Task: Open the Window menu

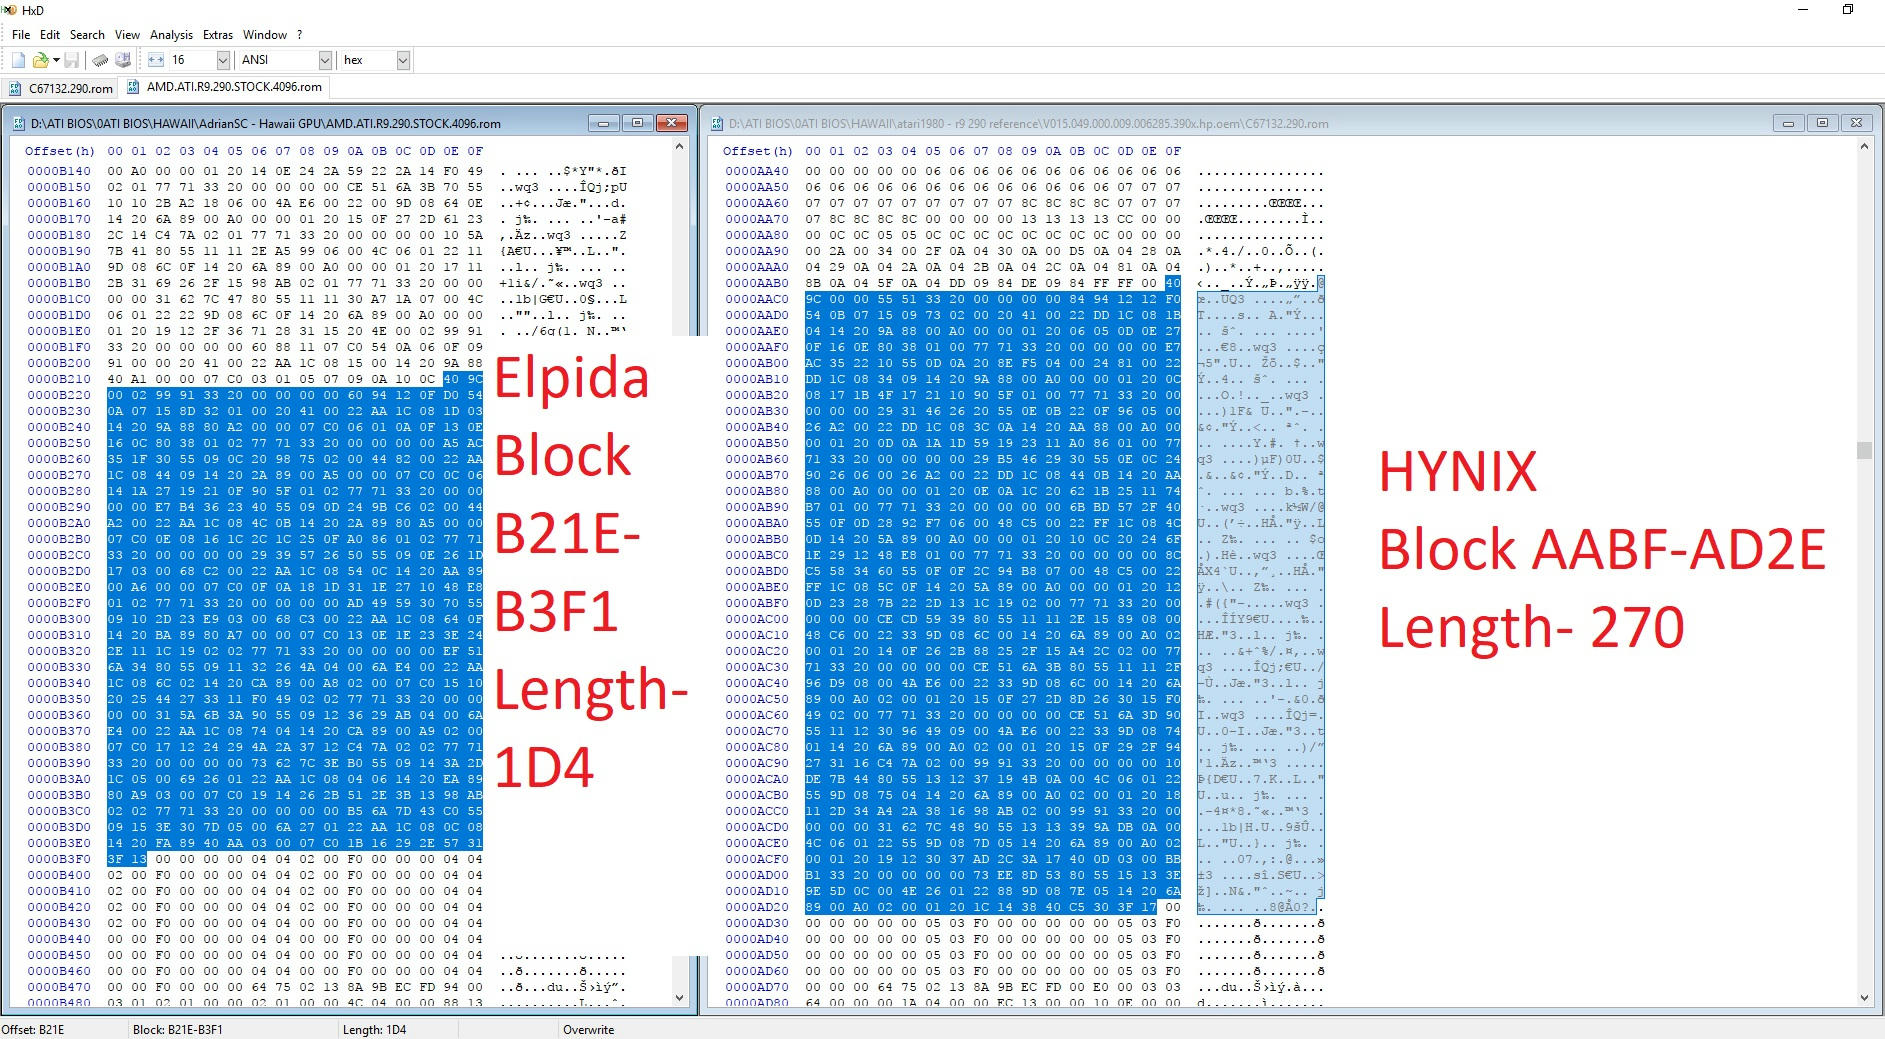Action: (x=264, y=34)
